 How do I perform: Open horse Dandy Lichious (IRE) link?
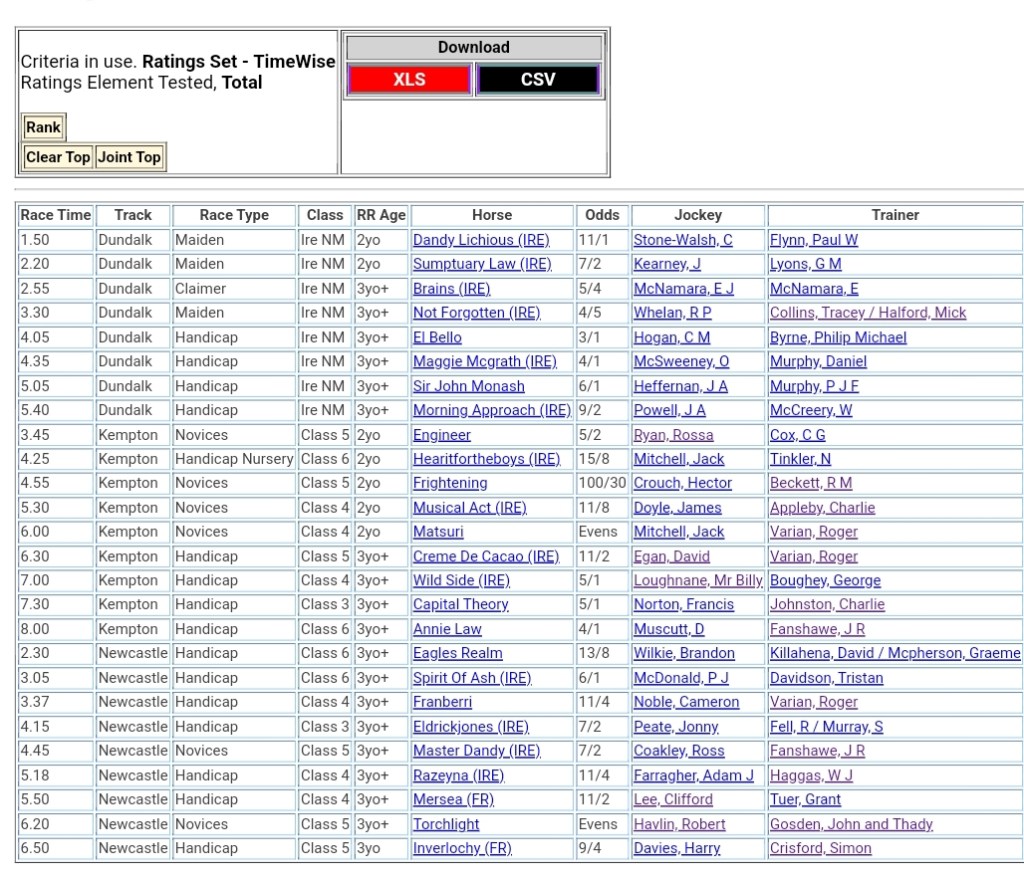coord(481,240)
